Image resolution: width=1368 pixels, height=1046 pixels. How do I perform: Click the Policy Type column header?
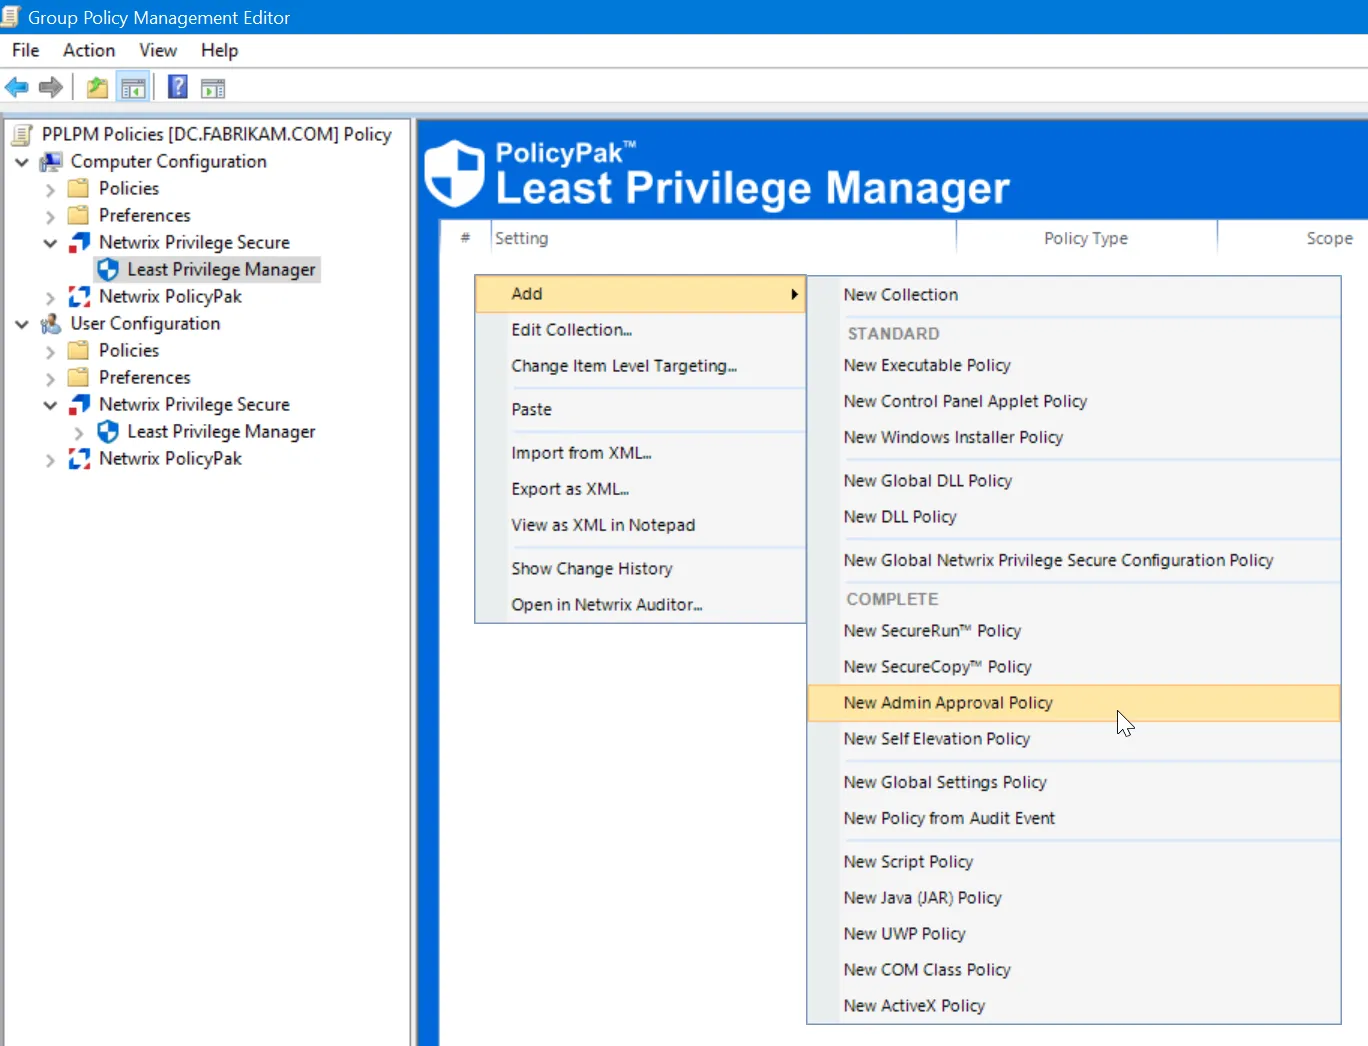click(x=1085, y=238)
